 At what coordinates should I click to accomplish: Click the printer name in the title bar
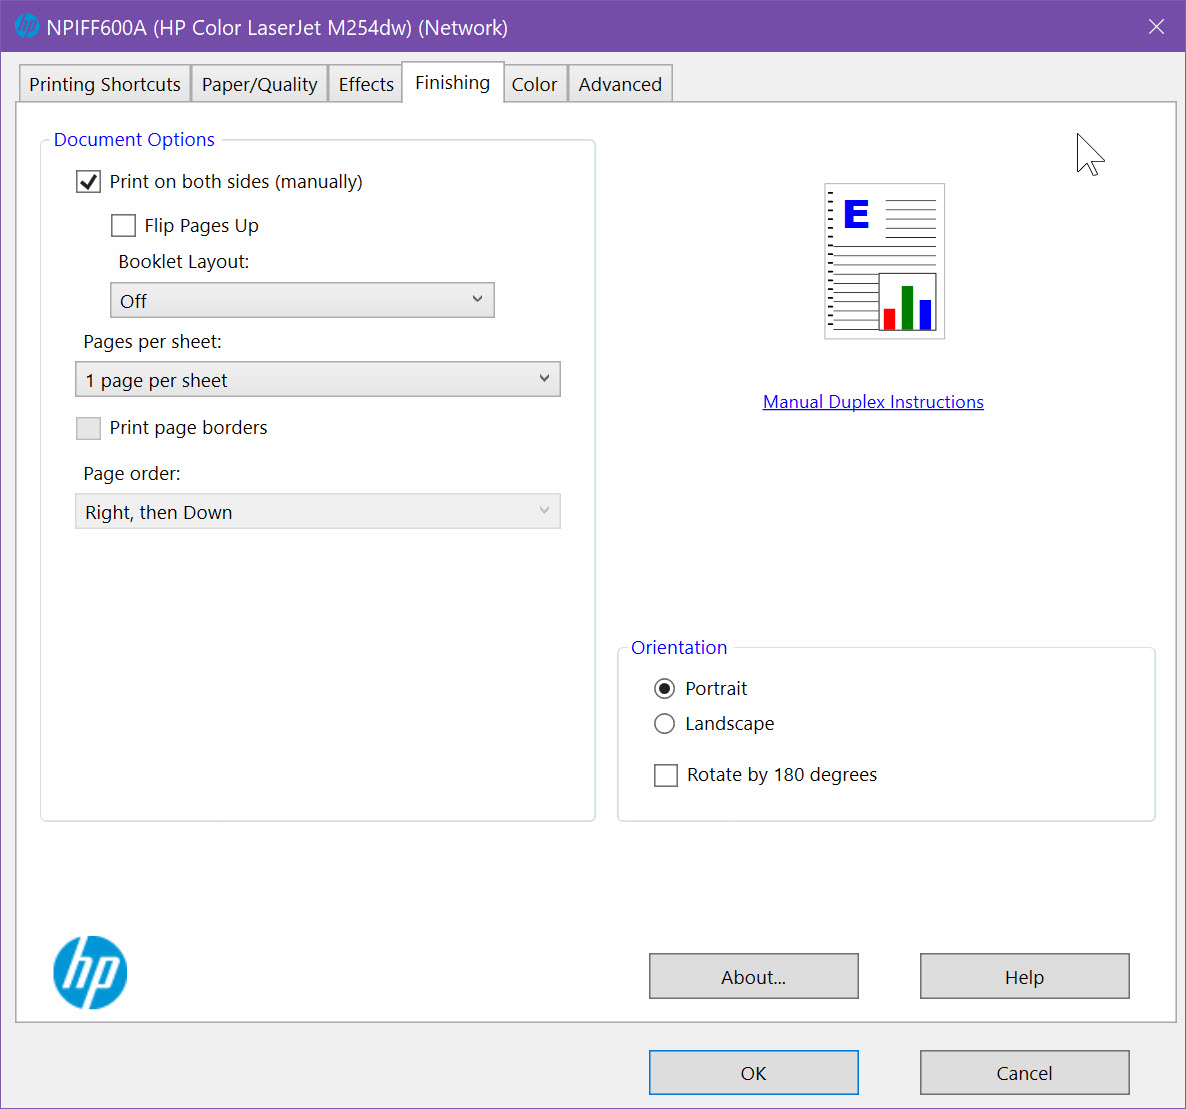pyautogui.click(x=277, y=27)
